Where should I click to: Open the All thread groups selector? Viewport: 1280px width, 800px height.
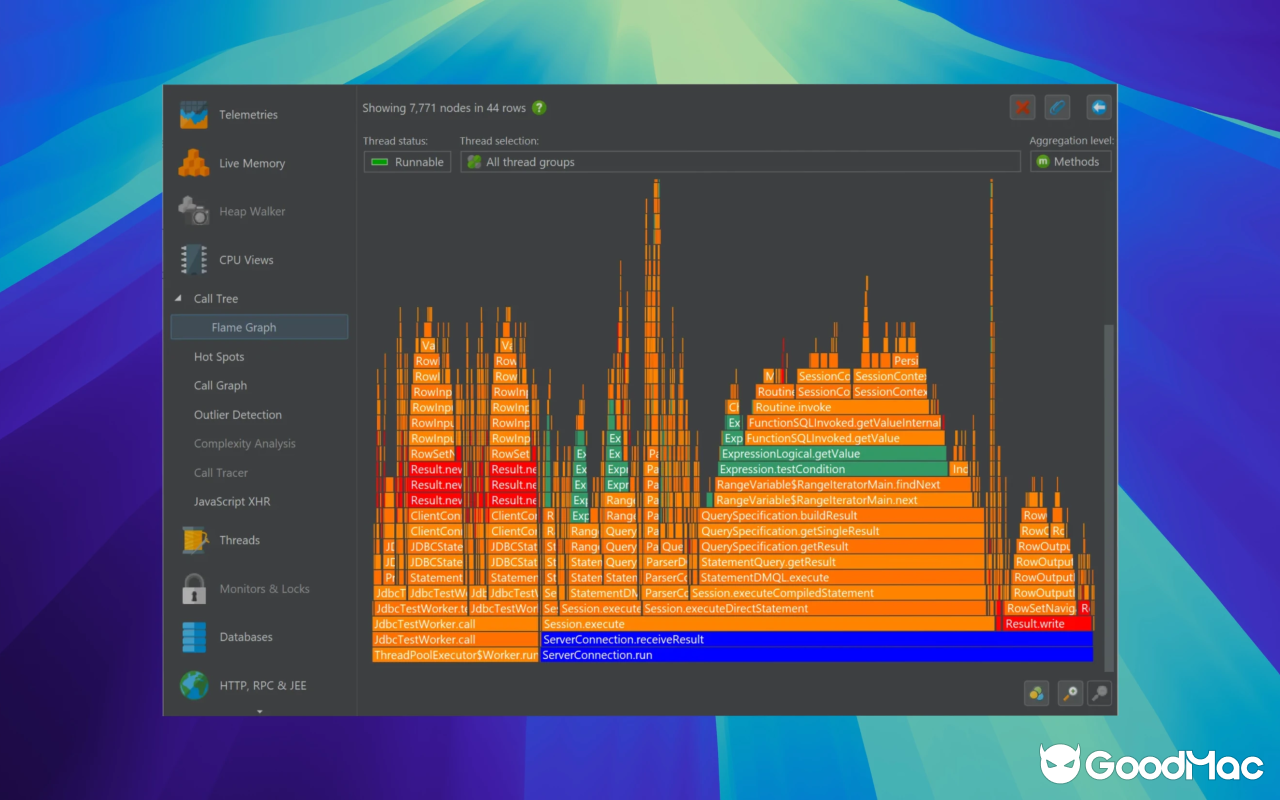pos(740,161)
